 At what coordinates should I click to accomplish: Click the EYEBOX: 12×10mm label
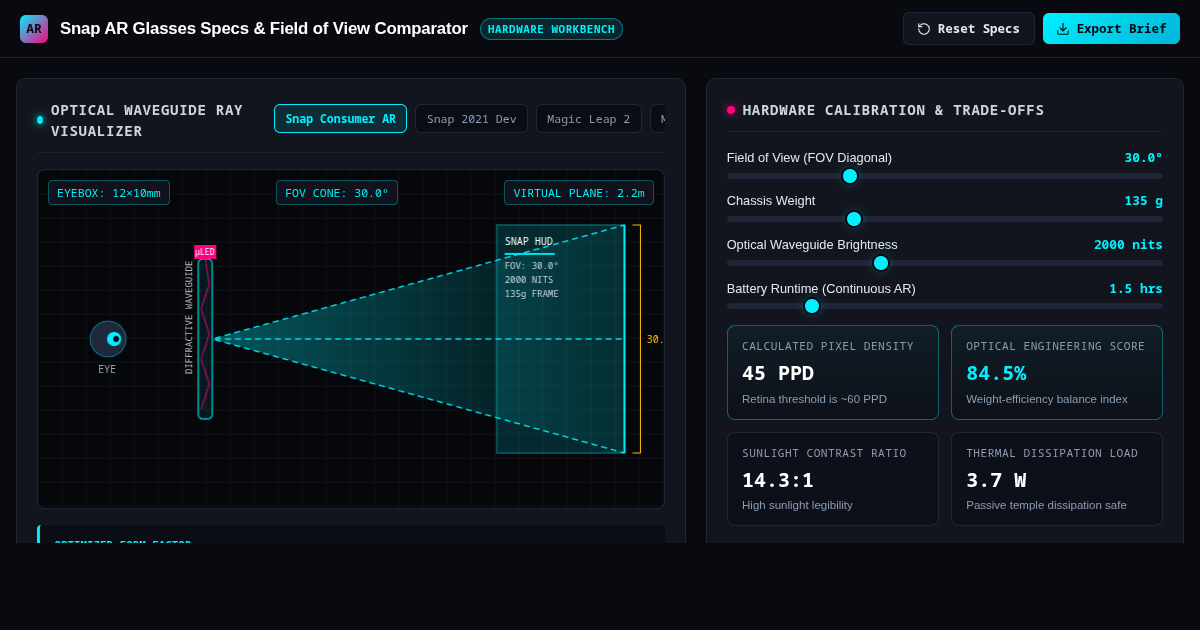coord(109,193)
